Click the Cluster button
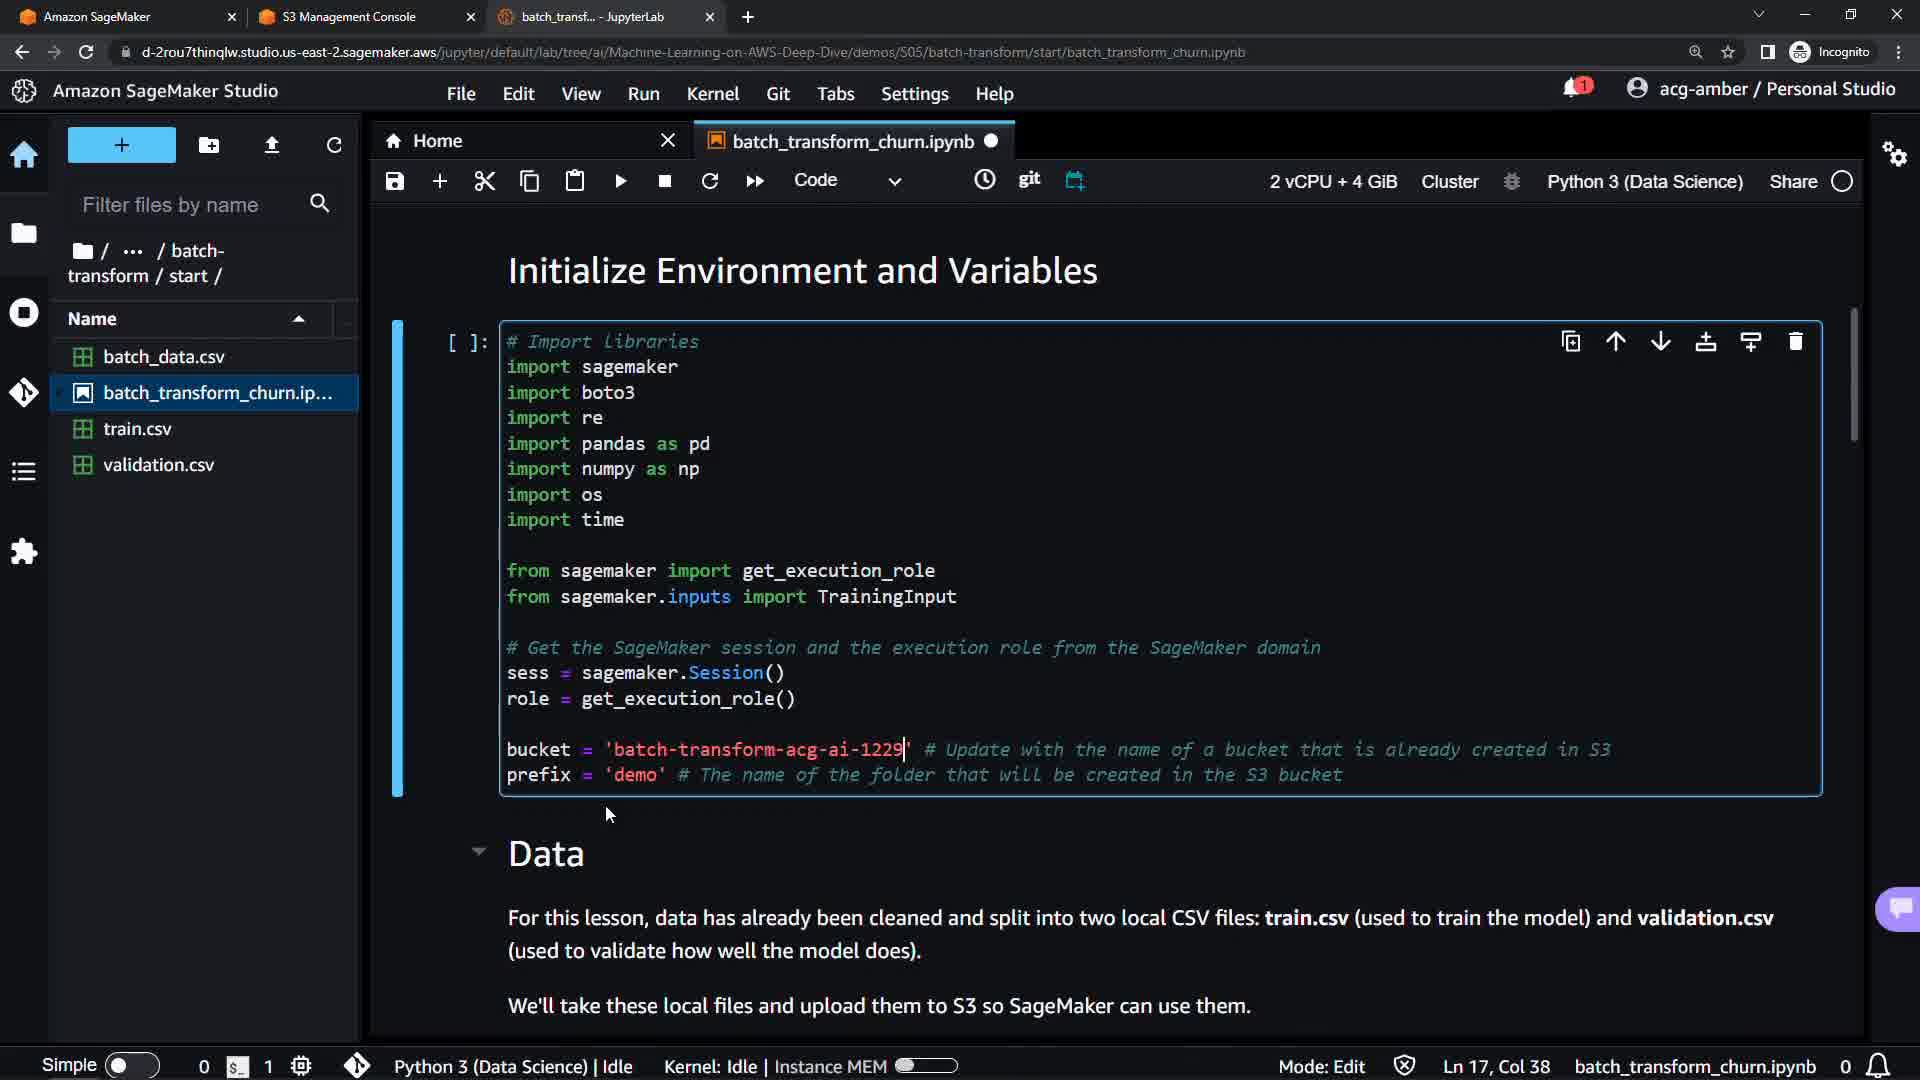 [1449, 182]
